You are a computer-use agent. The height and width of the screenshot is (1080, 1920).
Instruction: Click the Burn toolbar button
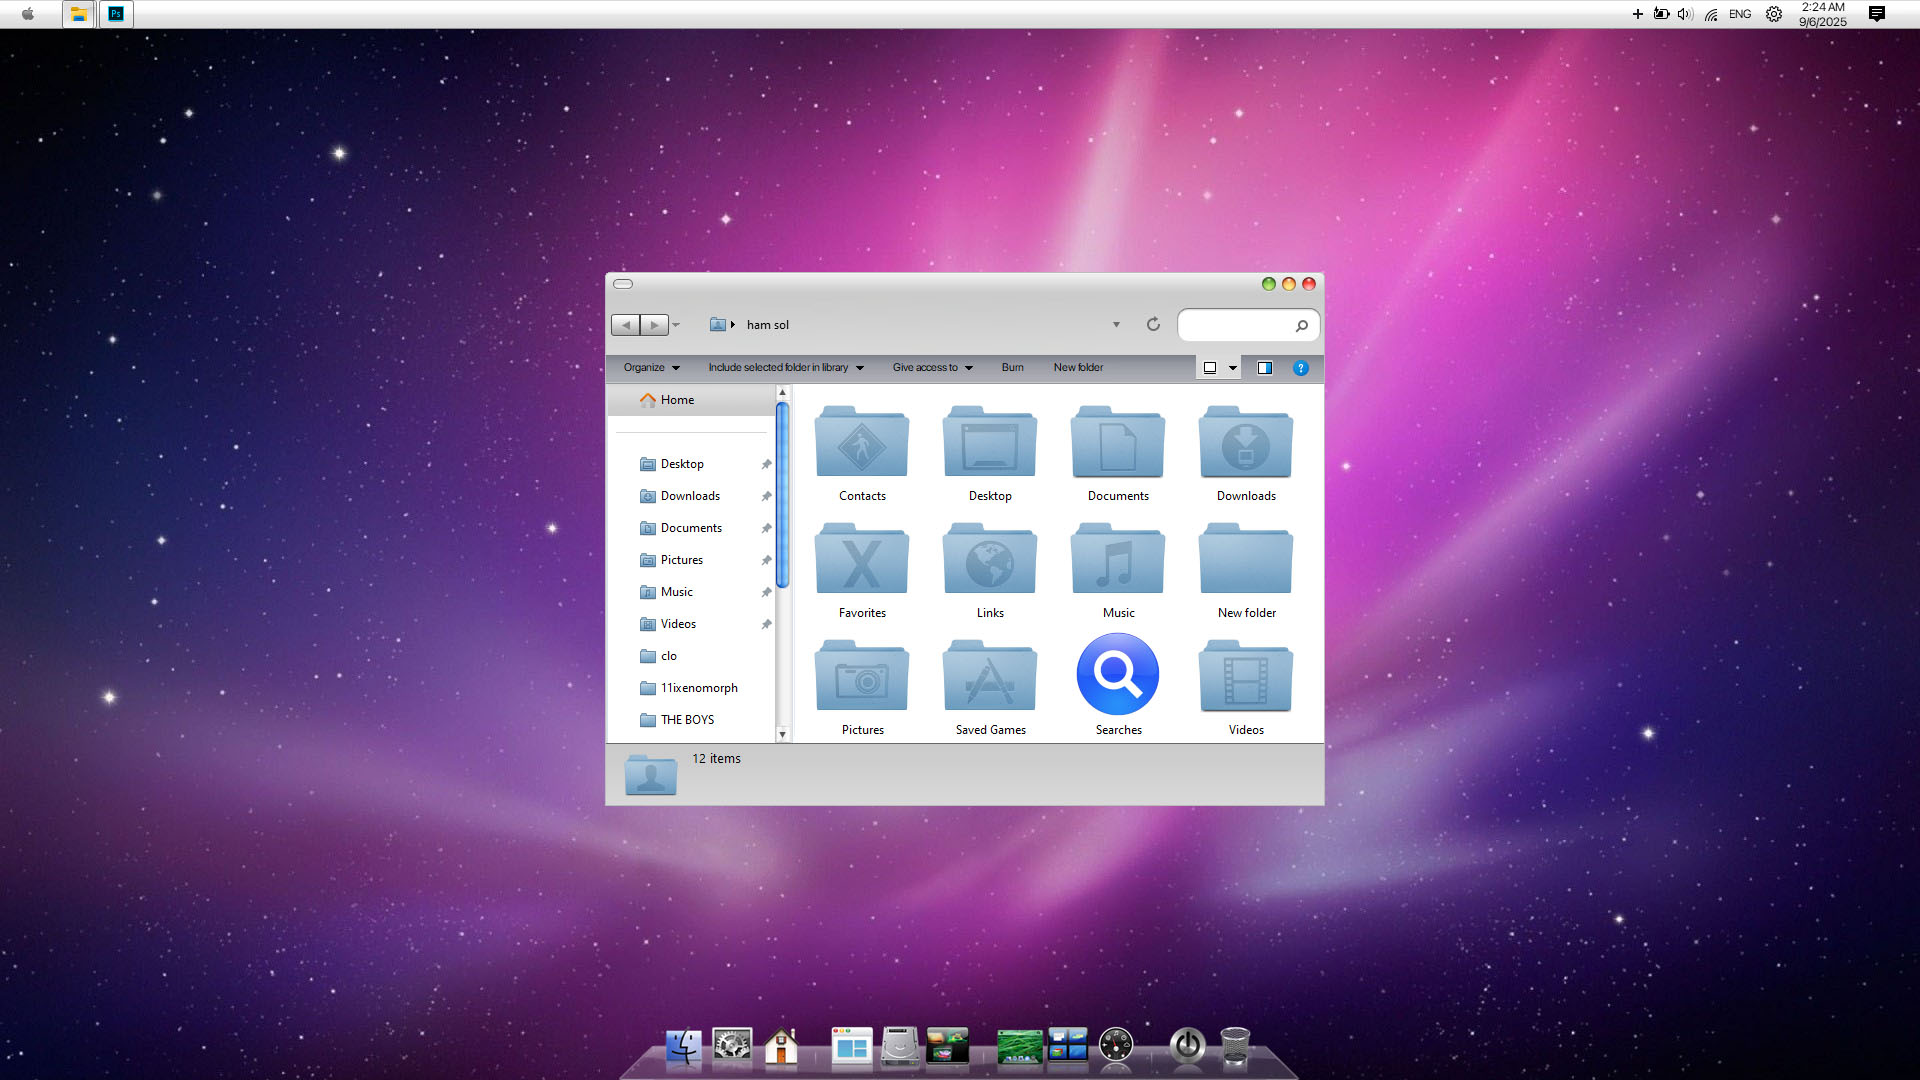coord(1012,367)
